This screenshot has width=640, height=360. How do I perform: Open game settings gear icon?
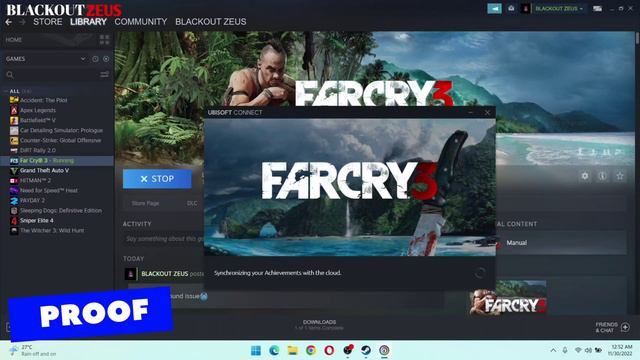click(x=585, y=176)
